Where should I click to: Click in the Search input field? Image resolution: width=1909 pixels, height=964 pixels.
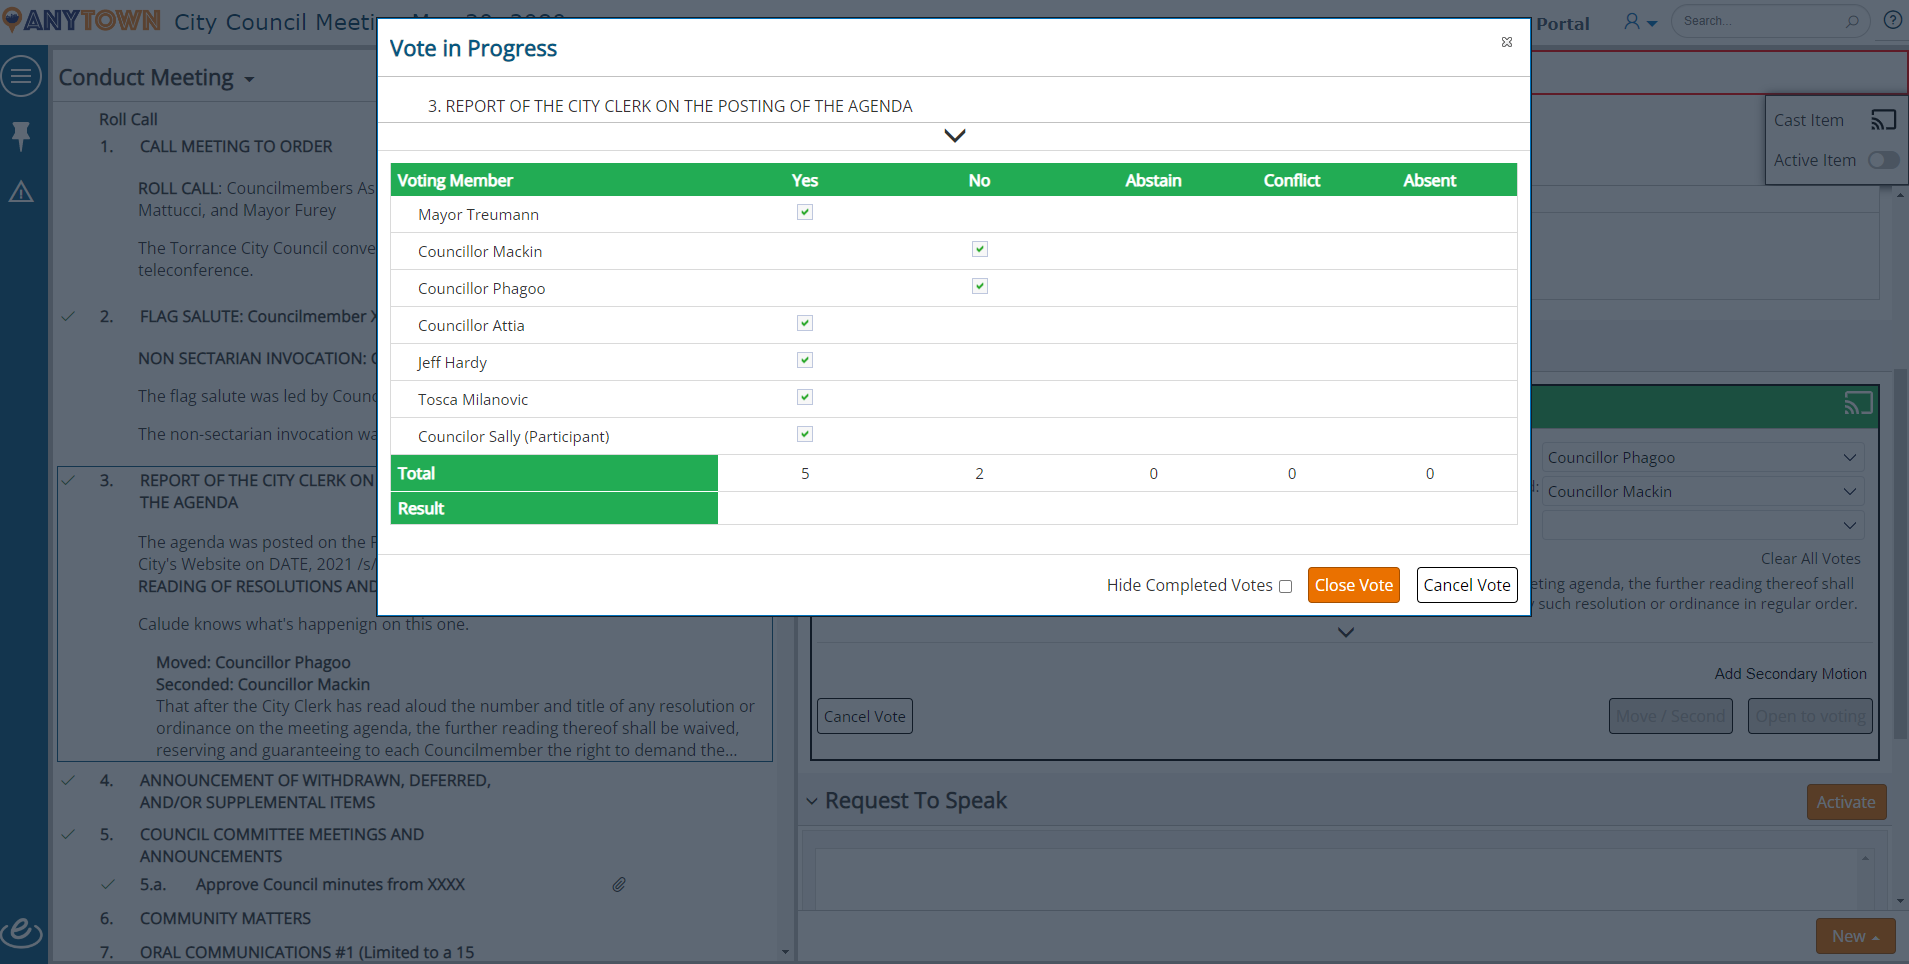[1760, 21]
